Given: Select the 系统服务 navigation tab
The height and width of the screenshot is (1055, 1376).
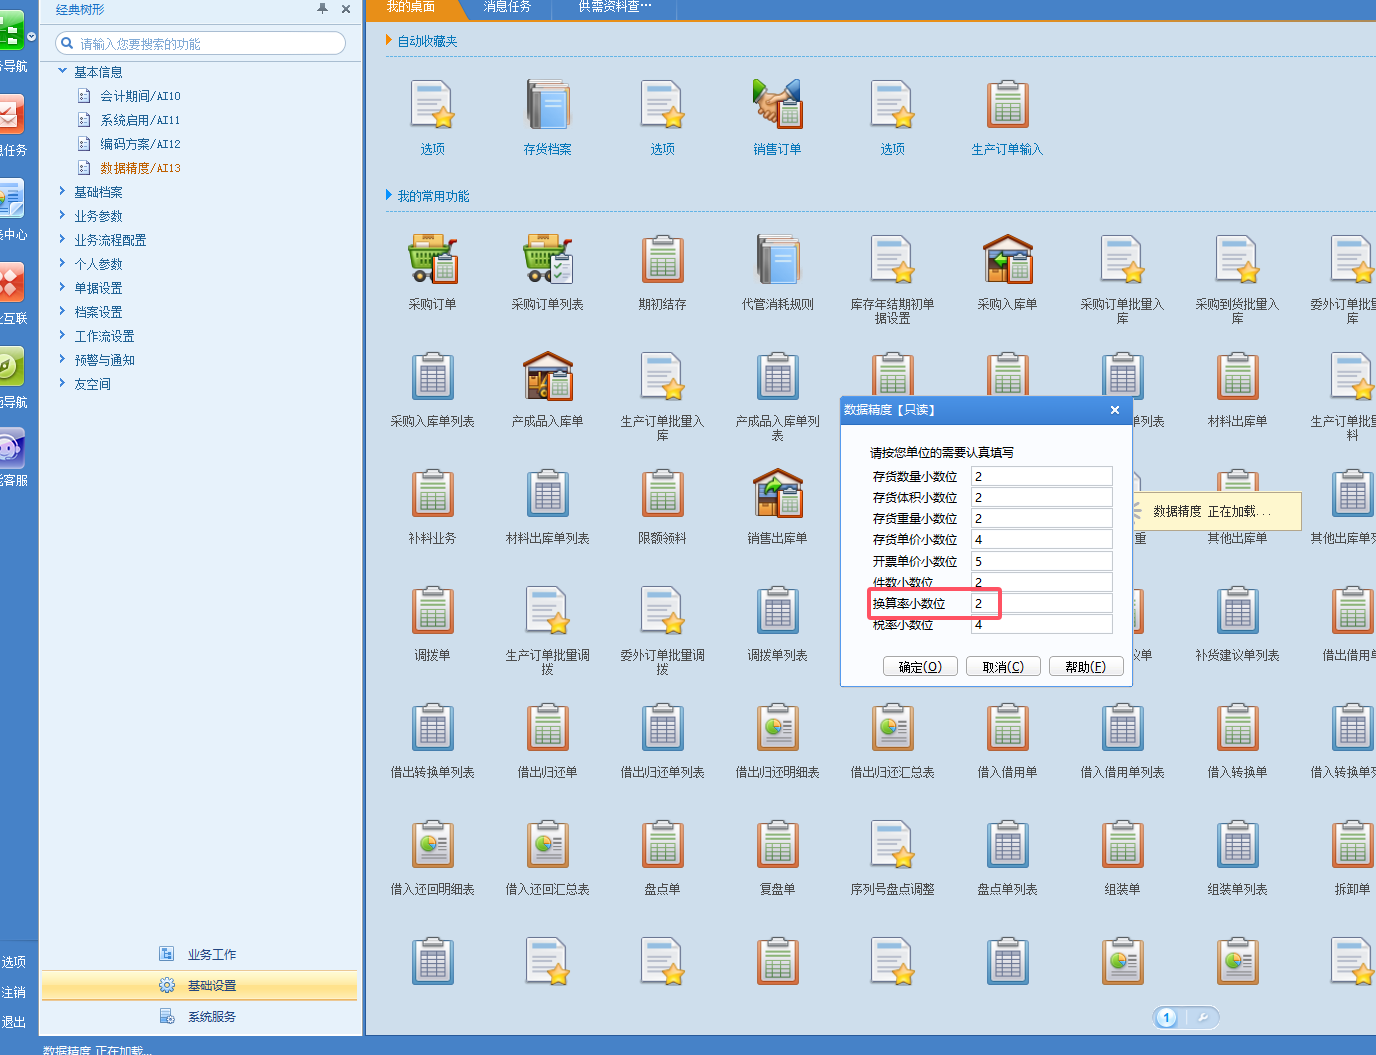Looking at the screenshot, I should tap(200, 1016).
